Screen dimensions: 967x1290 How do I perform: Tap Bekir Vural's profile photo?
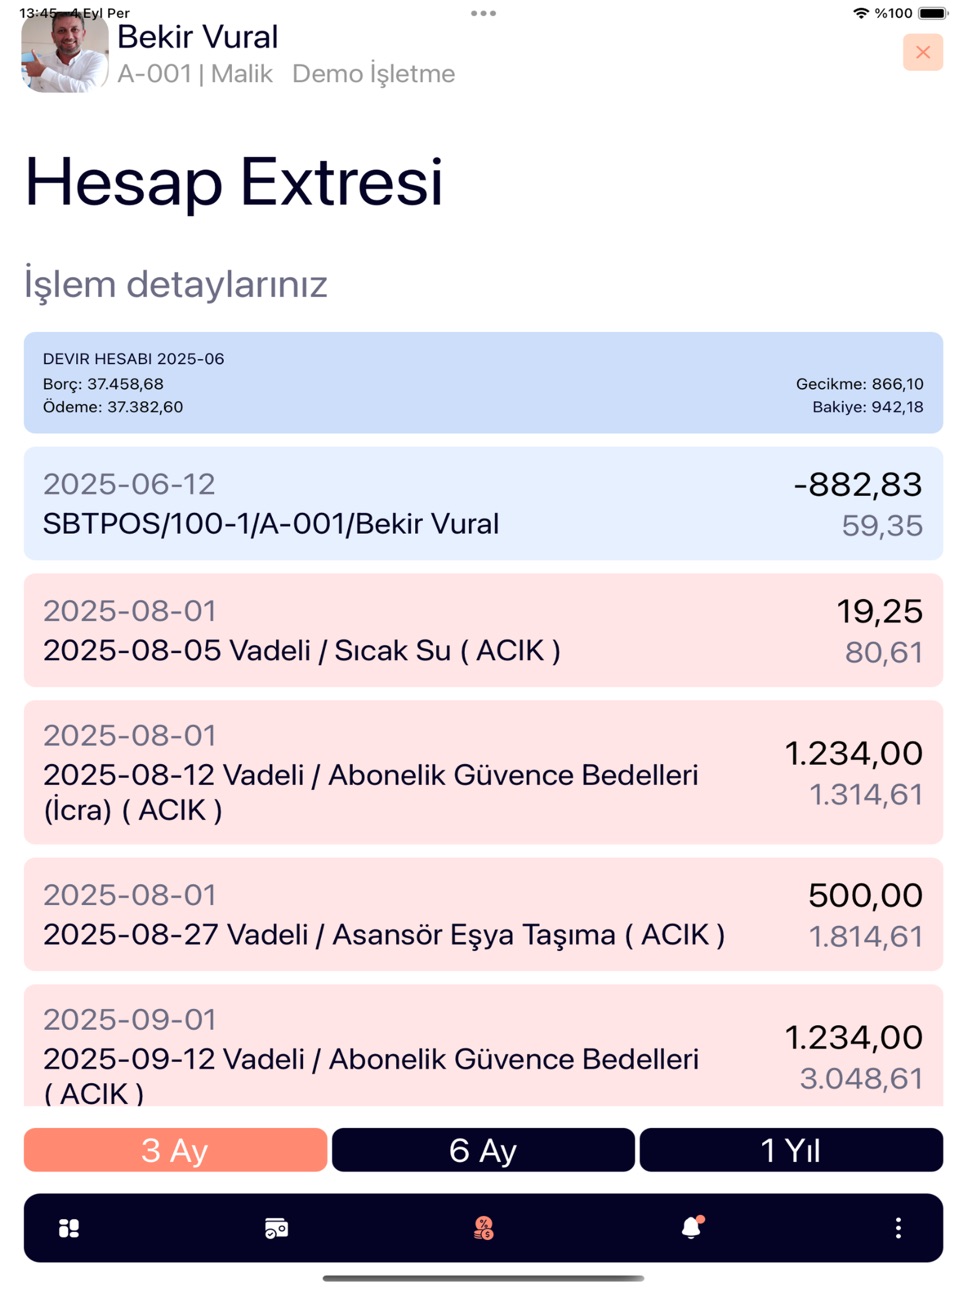65,52
